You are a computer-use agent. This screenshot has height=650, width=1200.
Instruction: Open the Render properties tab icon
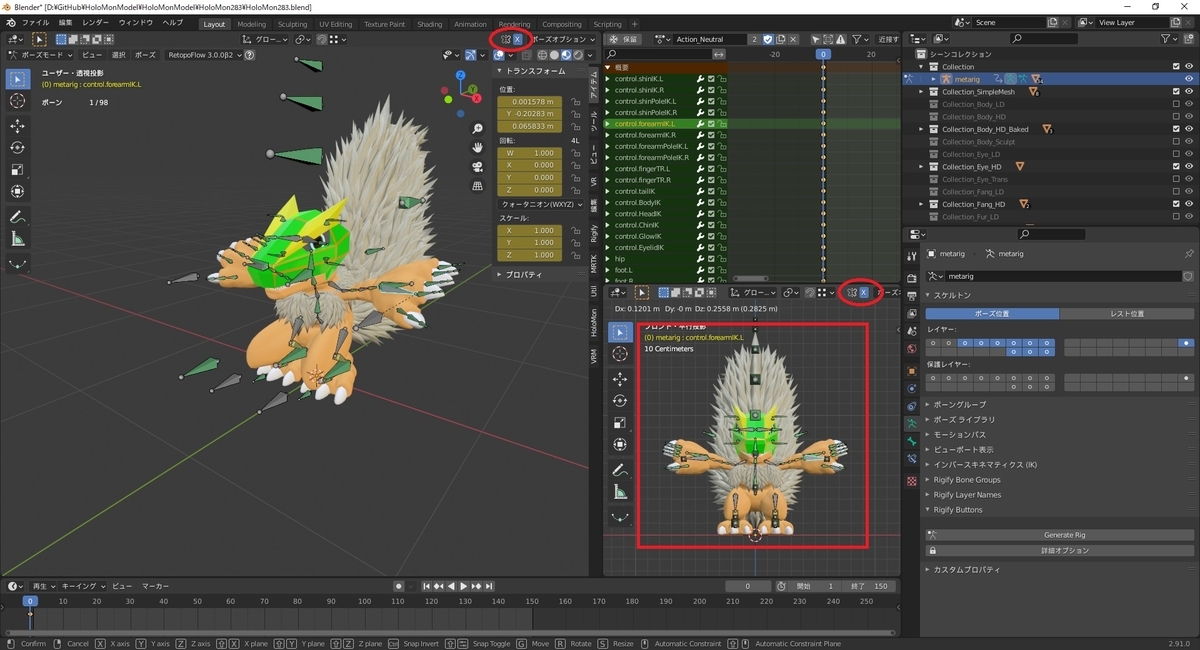tap(911, 278)
